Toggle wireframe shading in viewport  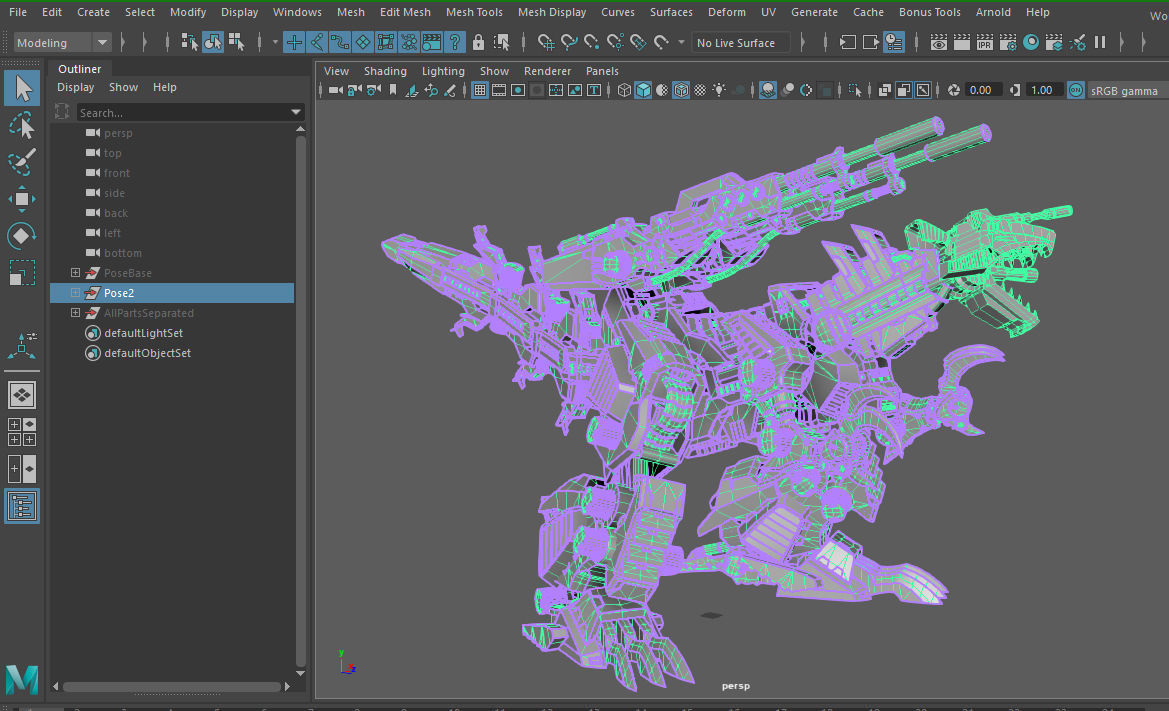click(x=624, y=90)
